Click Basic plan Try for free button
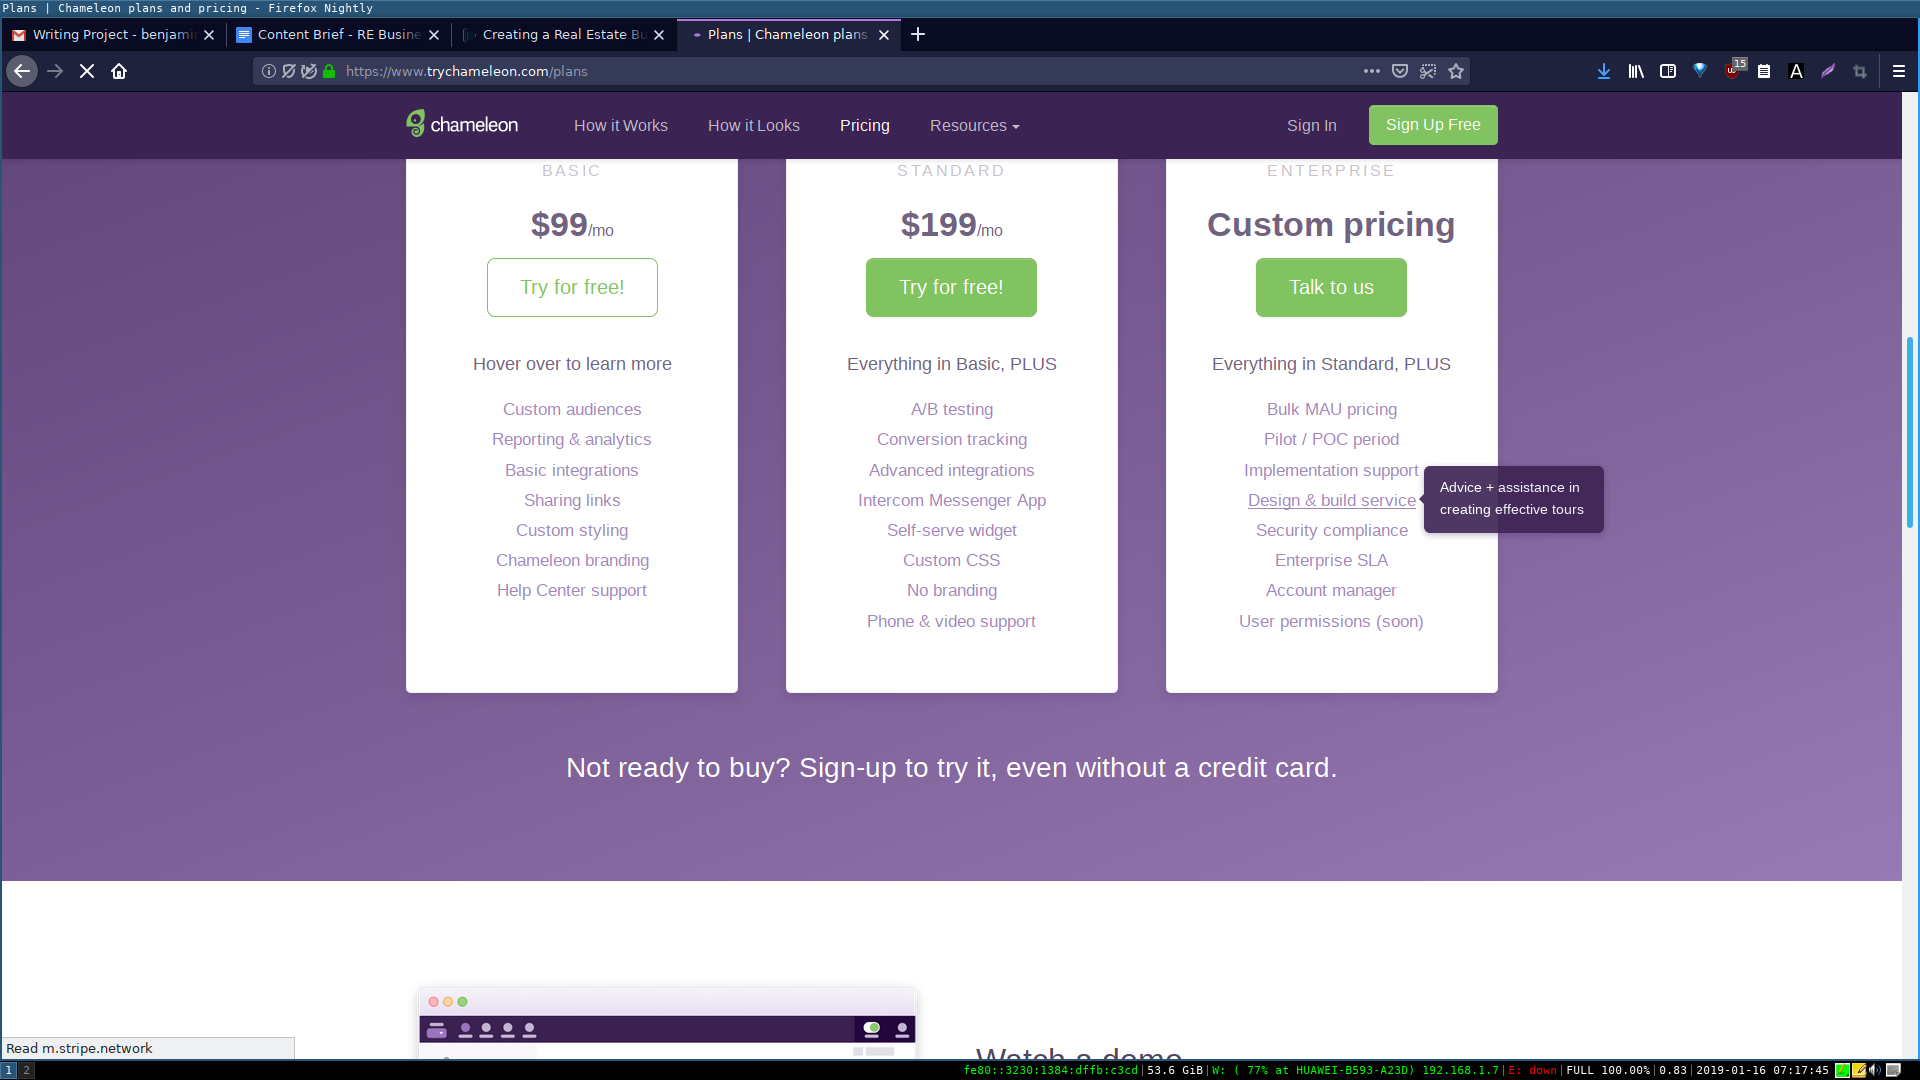1920x1080 pixels. 572,287
